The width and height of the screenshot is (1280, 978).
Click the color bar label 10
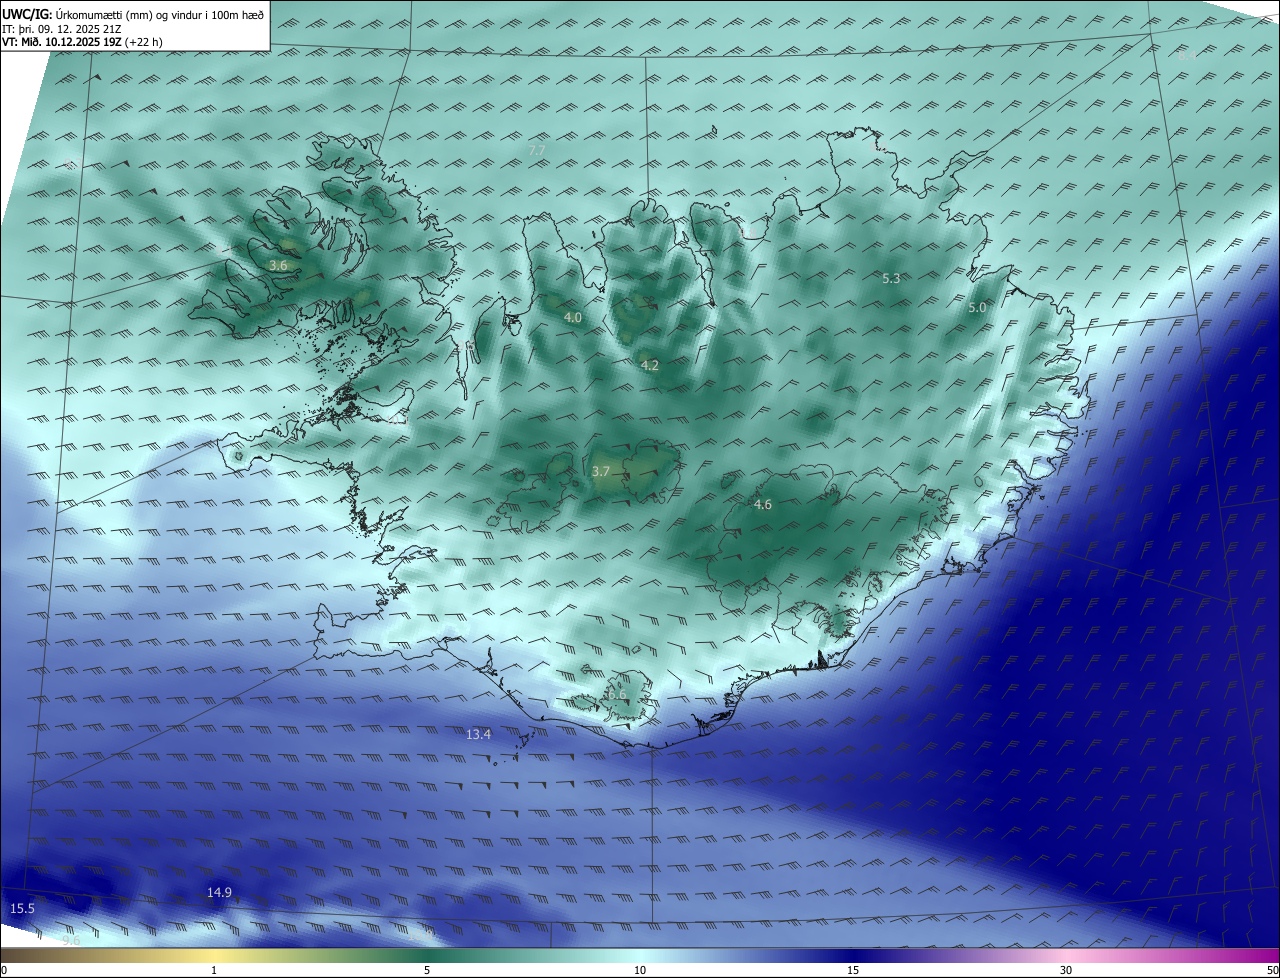[640, 970]
